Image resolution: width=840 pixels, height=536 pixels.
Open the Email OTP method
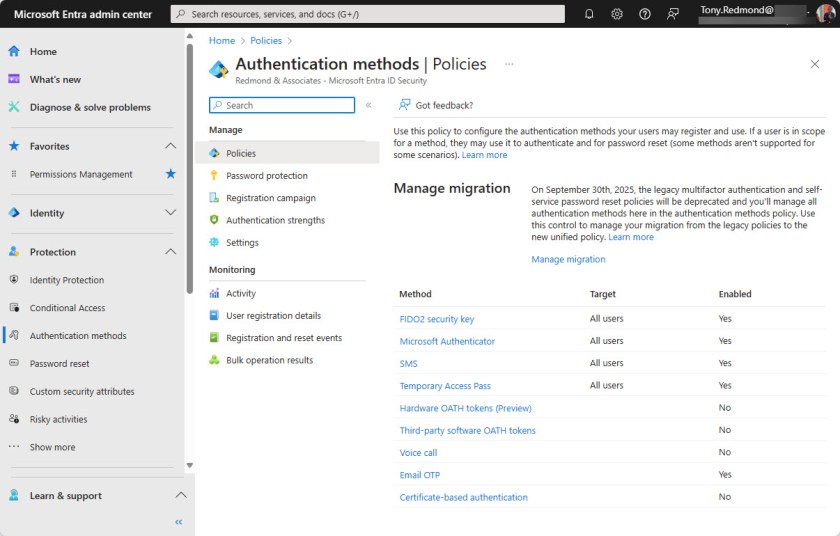coord(419,475)
